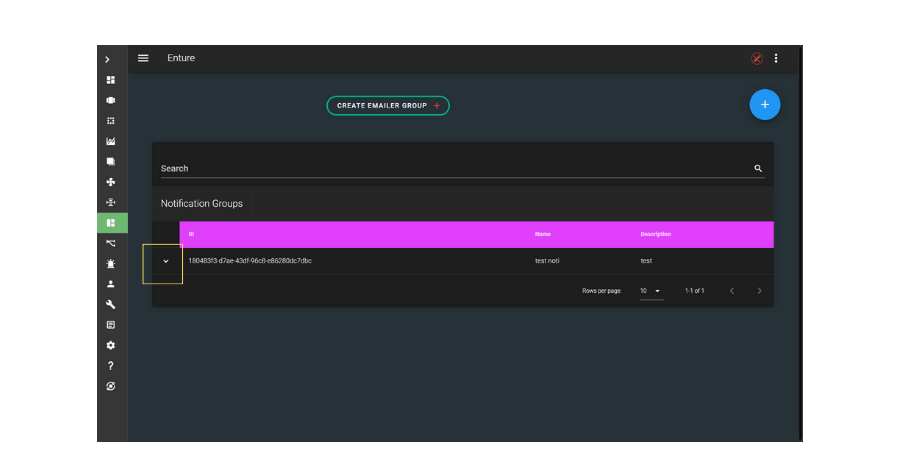Sort by the Name column header

click(543, 234)
